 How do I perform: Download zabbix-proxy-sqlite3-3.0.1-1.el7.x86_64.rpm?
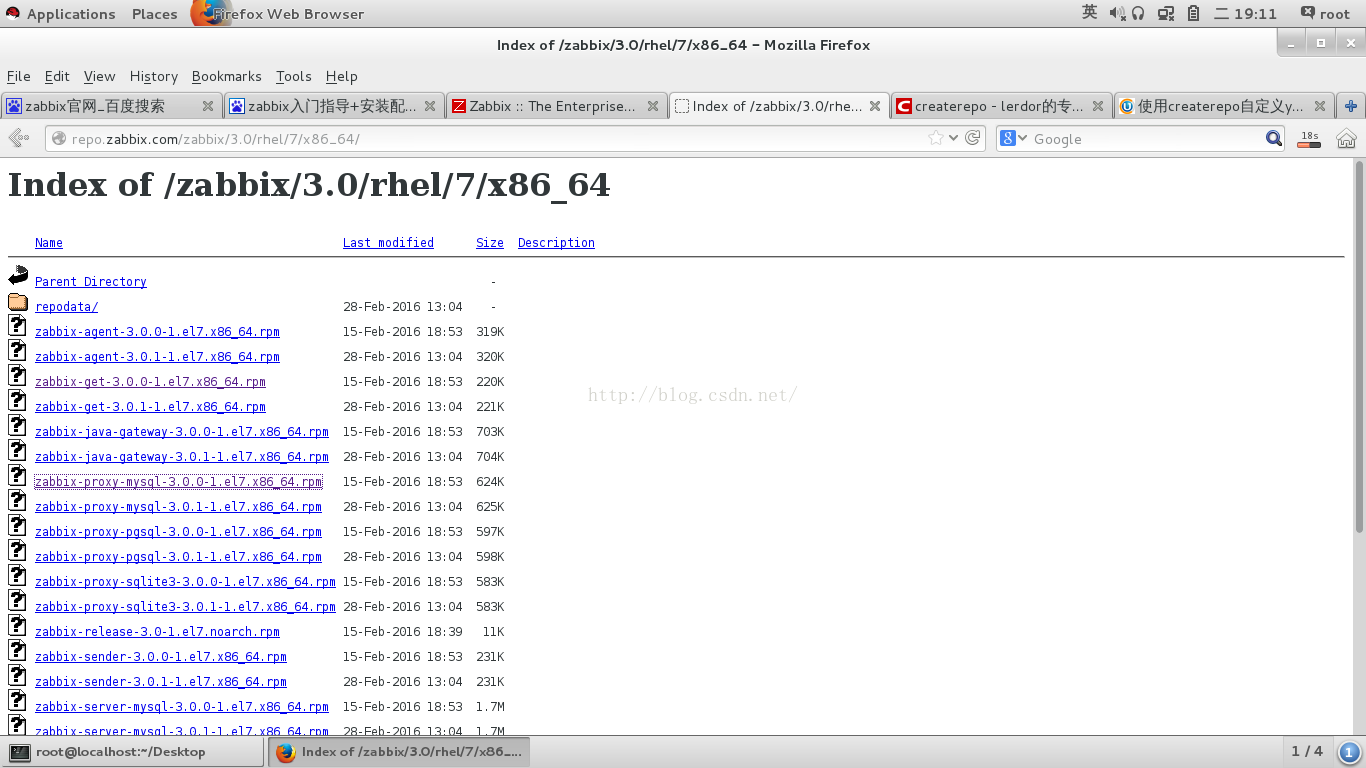click(185, 607)
